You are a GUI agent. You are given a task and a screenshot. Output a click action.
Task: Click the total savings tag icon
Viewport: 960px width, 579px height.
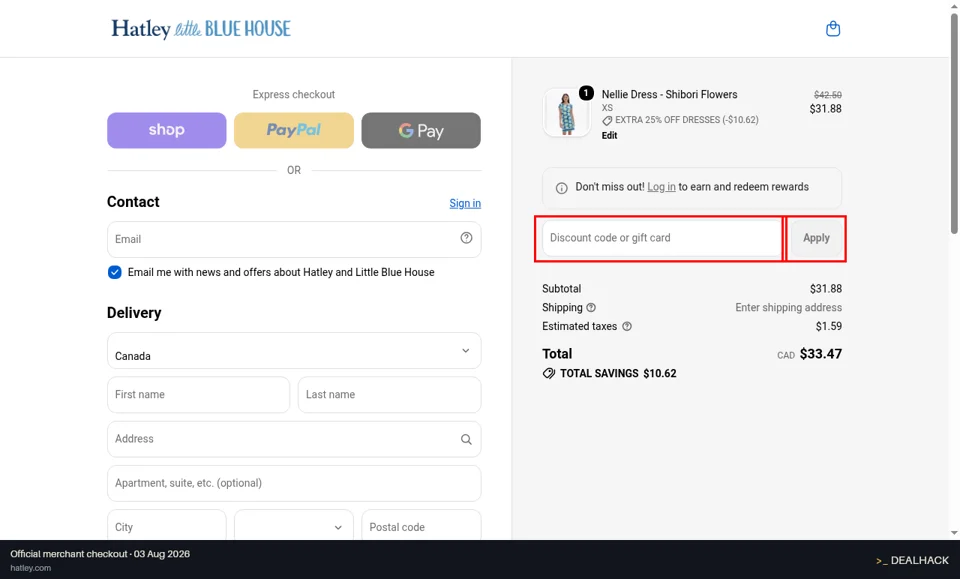tap(549, 373)
